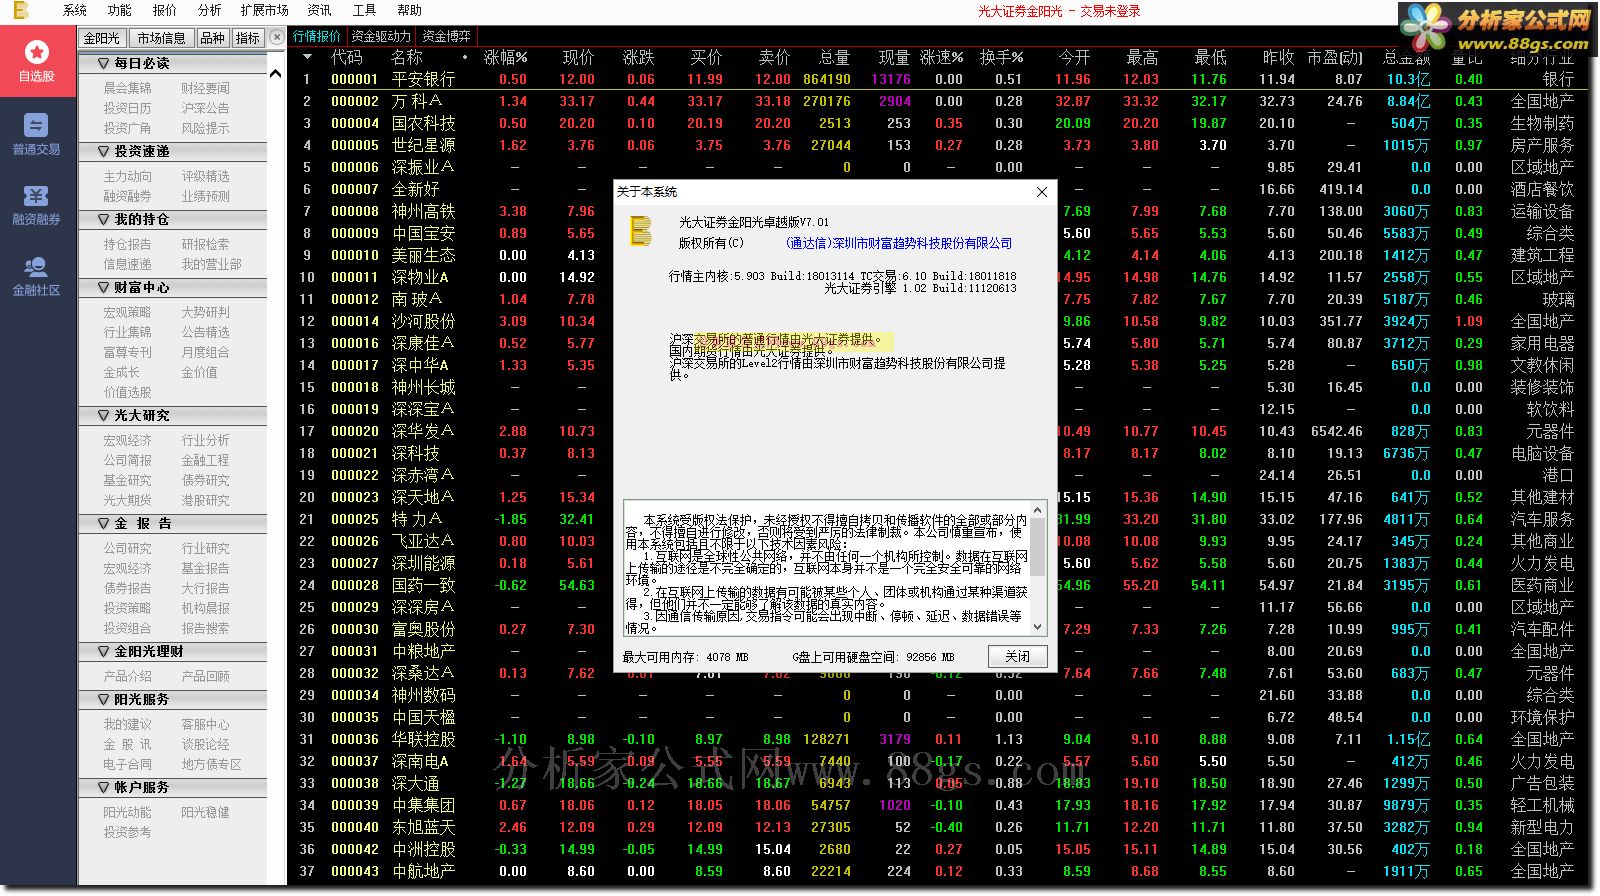Image resolution: width=1600 pixels, height=896 pixels.
Task: Open the 光大期货 link
Action: pyautogui.click(x=128, y=500)
